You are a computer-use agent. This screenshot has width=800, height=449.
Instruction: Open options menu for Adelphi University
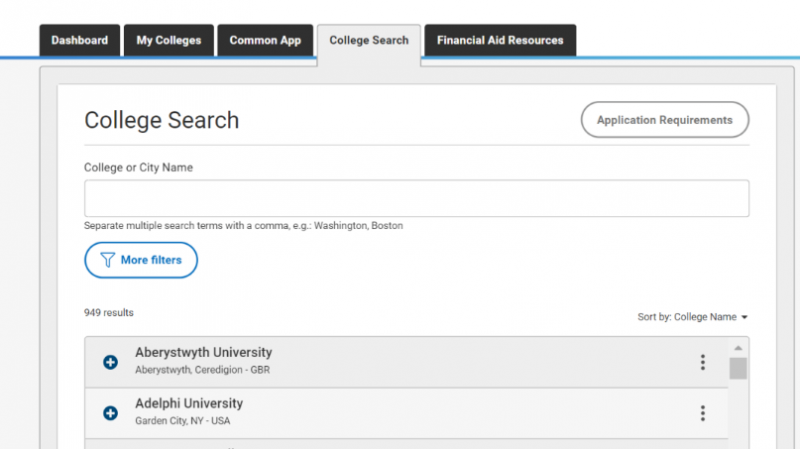tap(703, 413)
